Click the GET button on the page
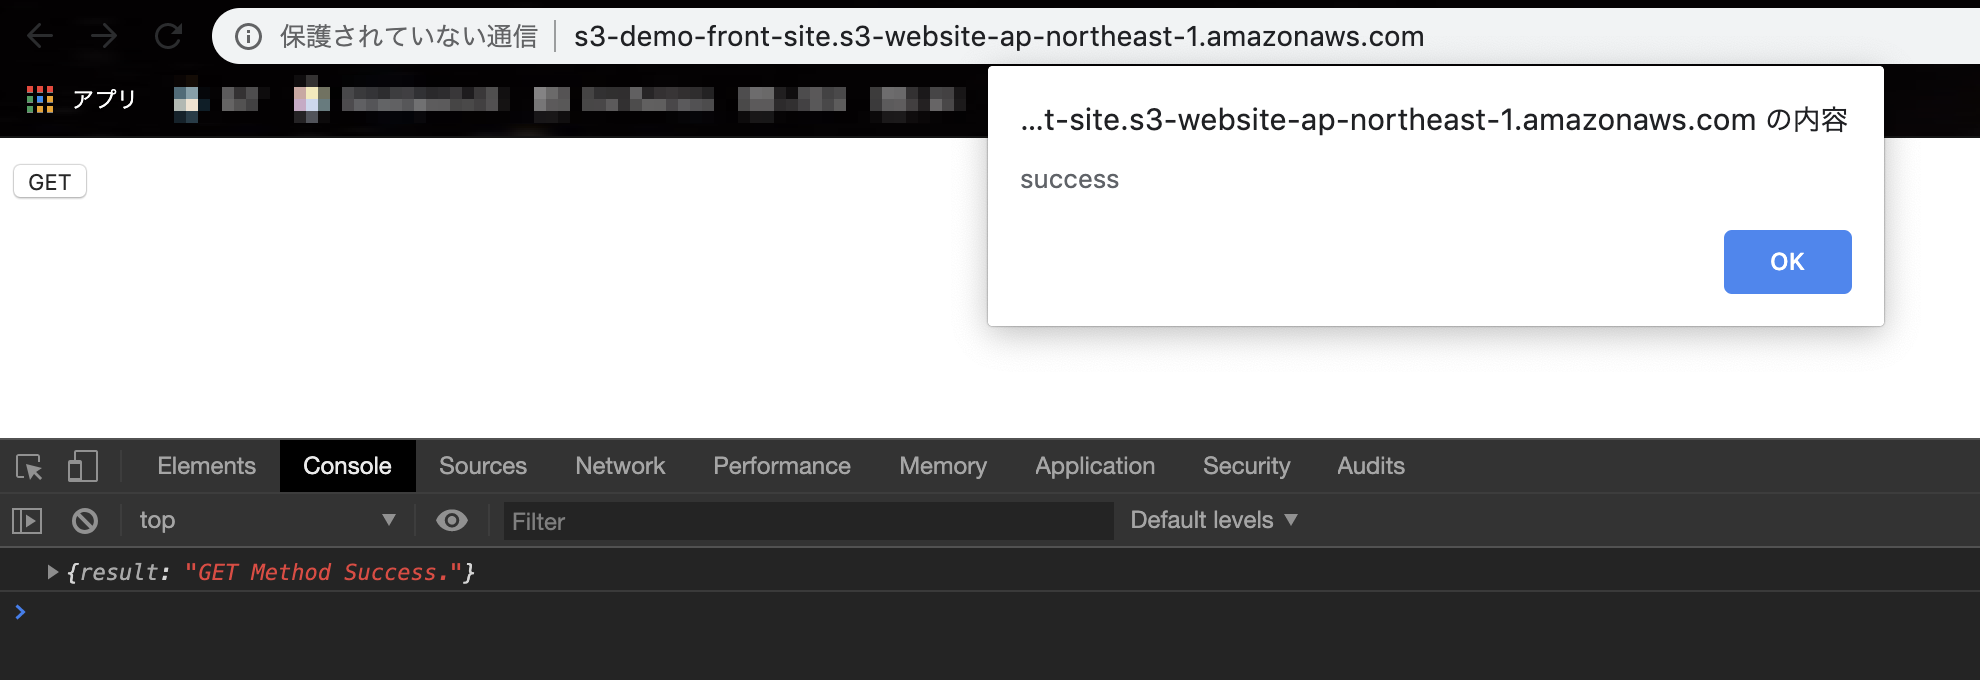 [49, 181]
